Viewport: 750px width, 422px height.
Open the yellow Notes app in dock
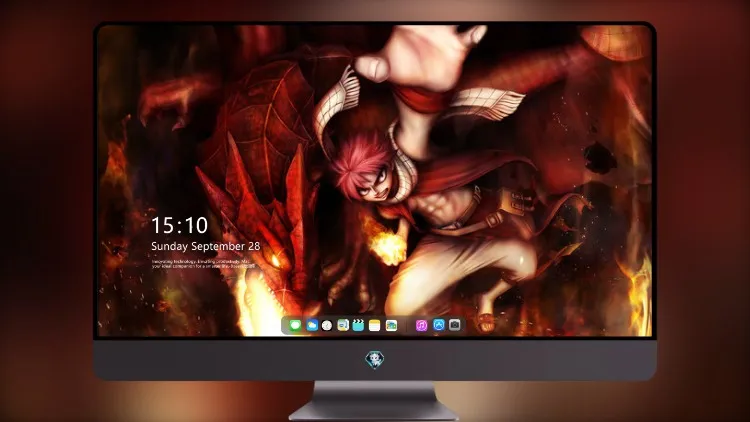coord(375,325)
